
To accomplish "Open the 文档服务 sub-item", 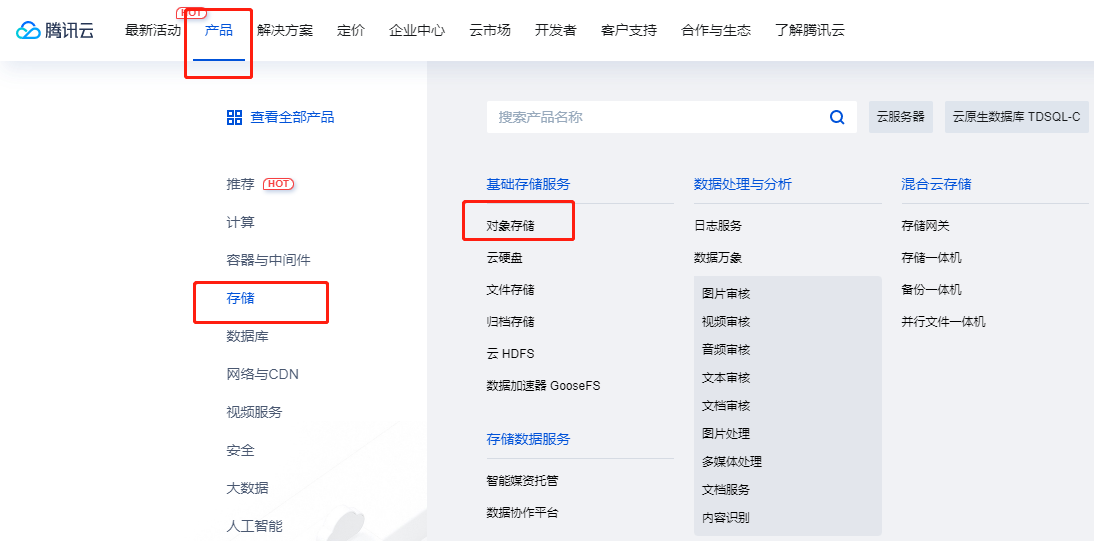I will 726,489.
